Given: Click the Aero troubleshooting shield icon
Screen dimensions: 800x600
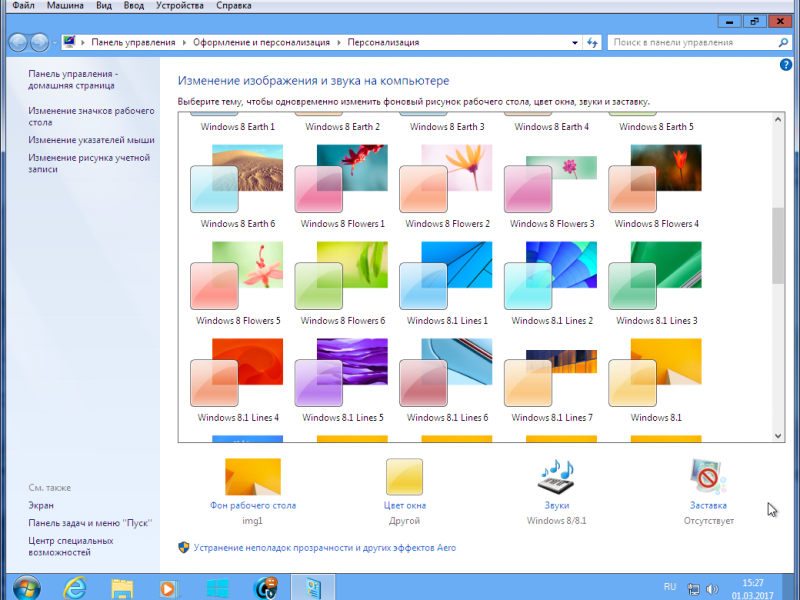Looking at the screenshot, I should tap(184, 547).
